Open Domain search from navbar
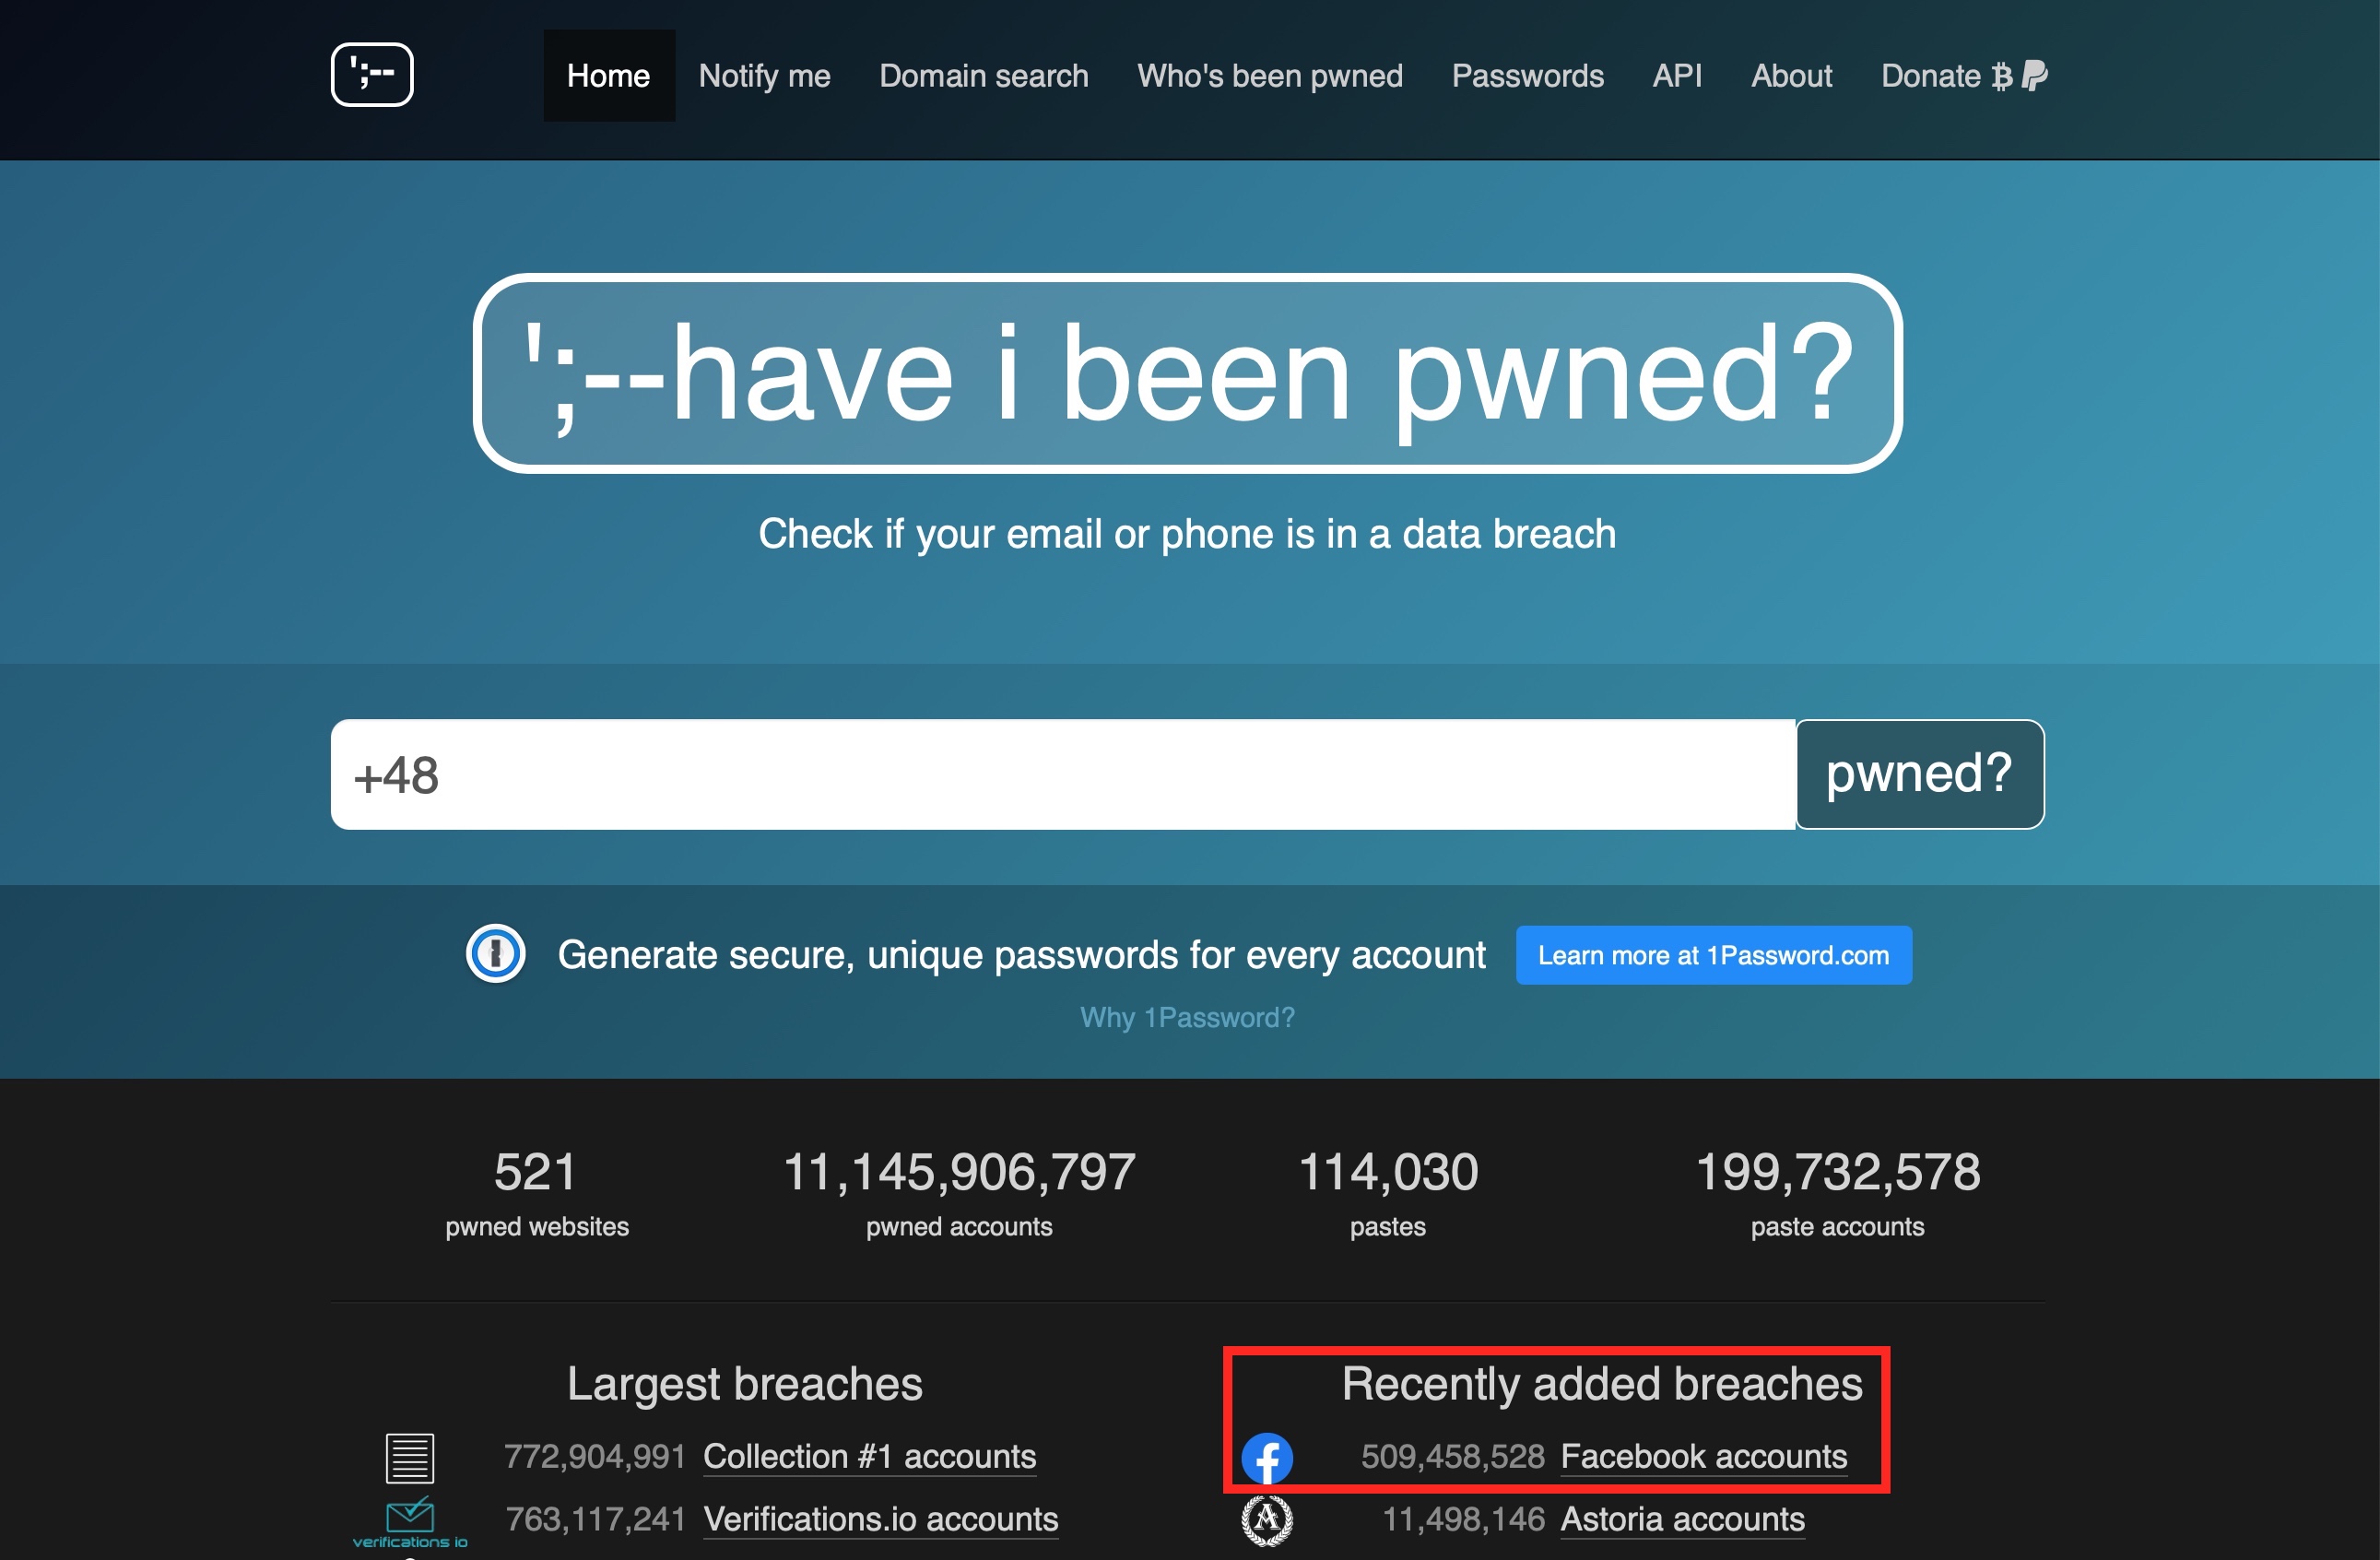2380x1560 pixels. [x=983, y=76]
